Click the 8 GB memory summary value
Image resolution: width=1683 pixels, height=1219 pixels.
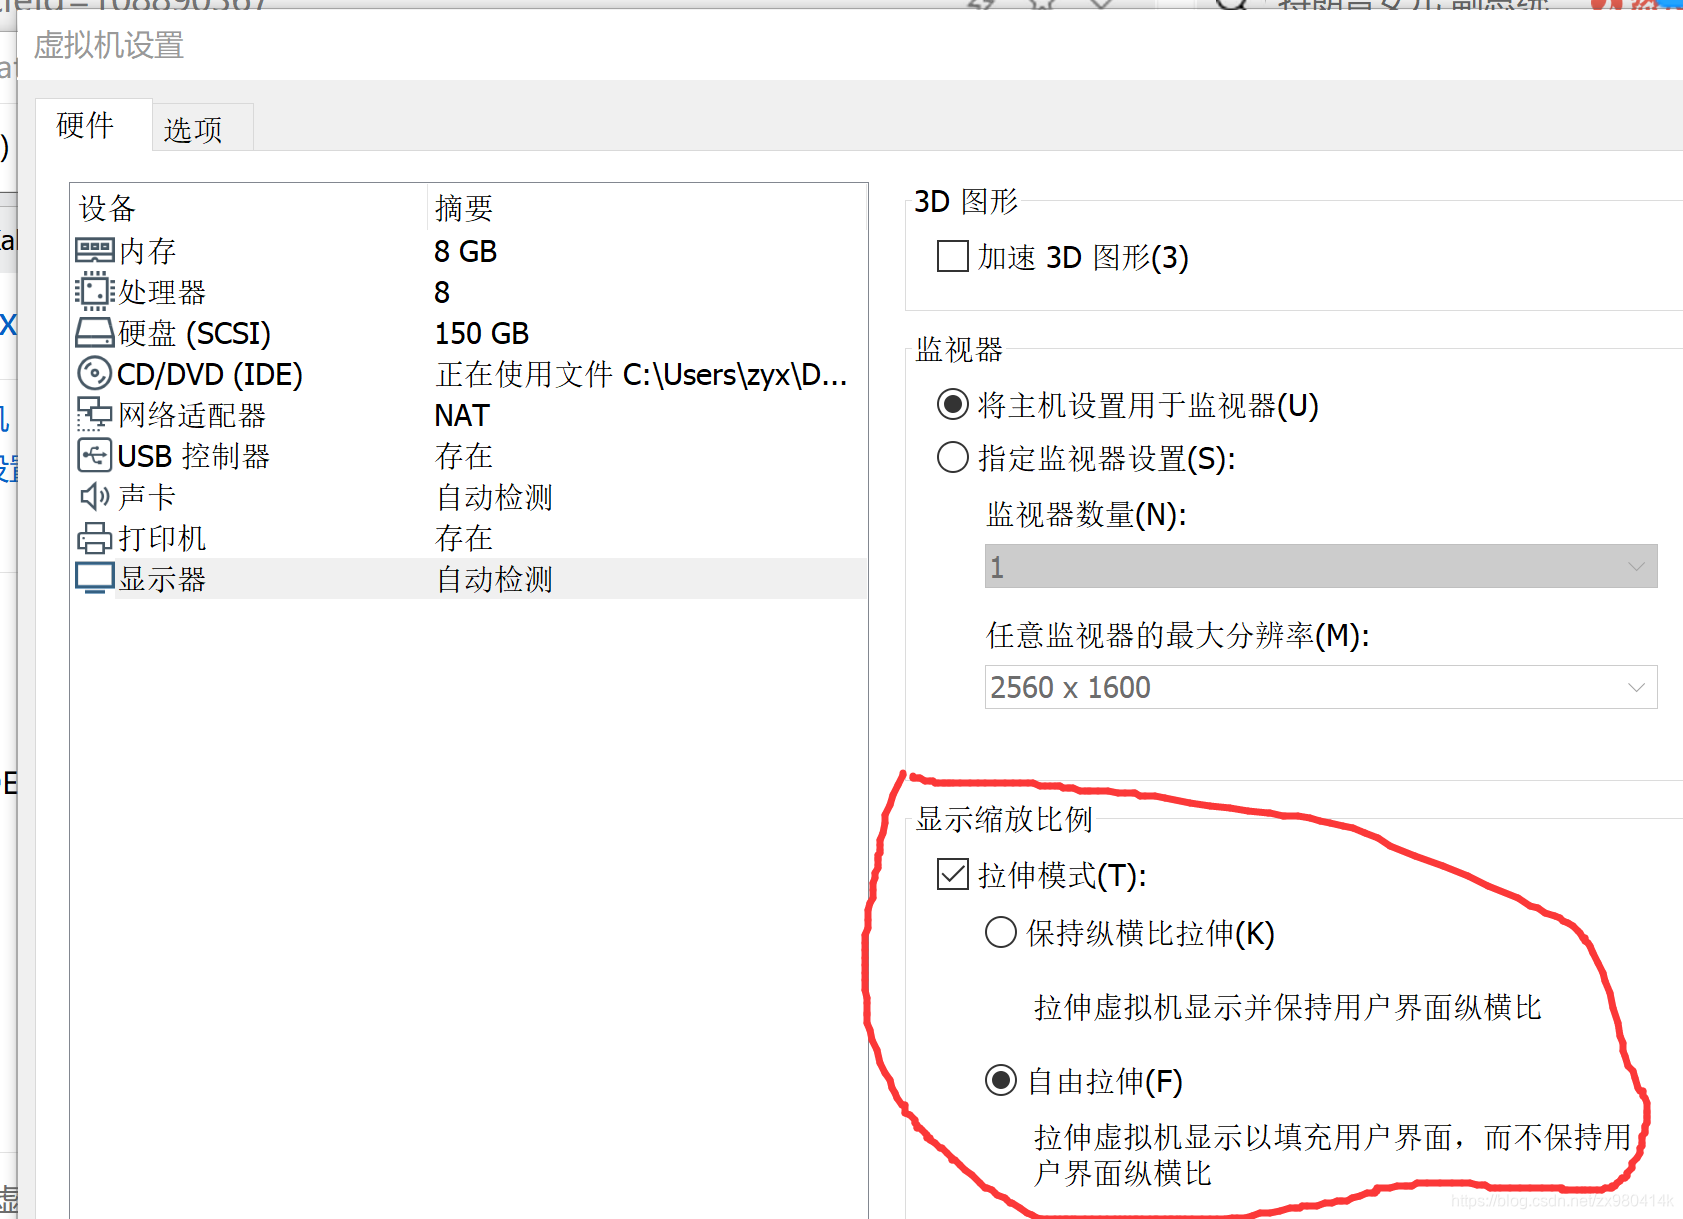click(466, 251)
